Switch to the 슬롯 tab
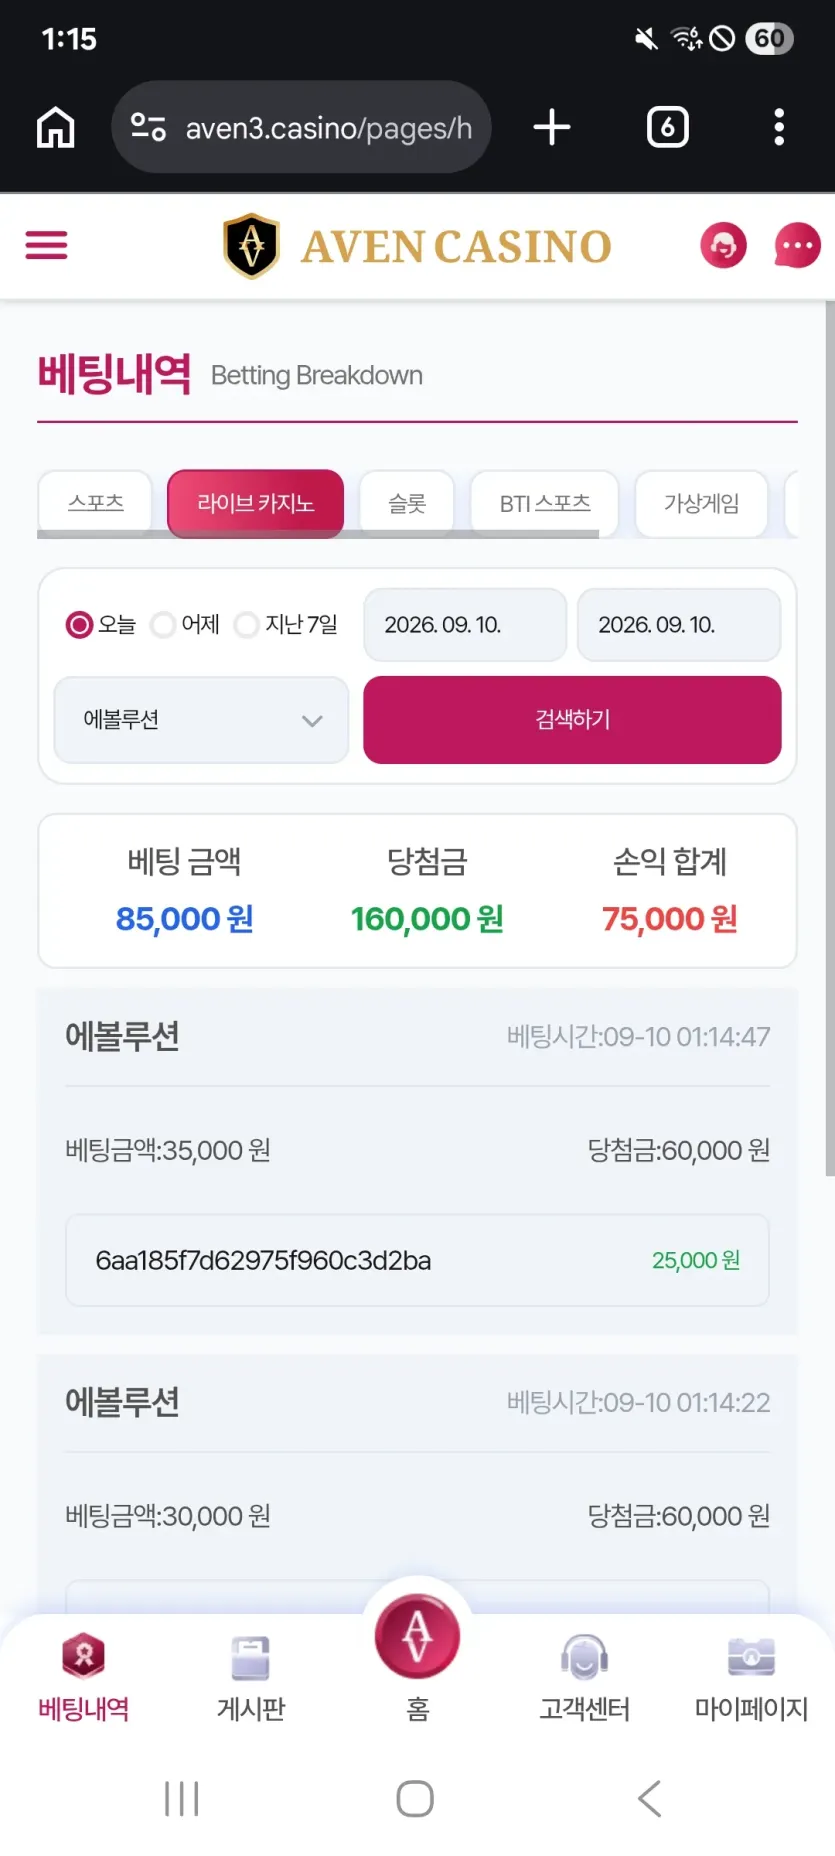The width and height of the screenshot is (835, 1856). (x=407, y=503)
